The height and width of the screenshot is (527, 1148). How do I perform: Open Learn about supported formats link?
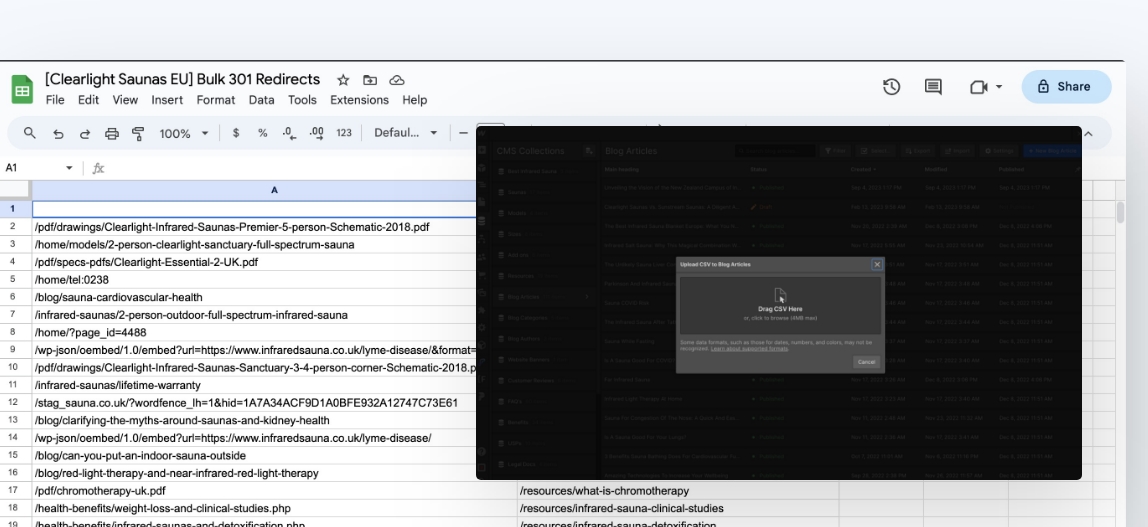(x=749, y=348)
